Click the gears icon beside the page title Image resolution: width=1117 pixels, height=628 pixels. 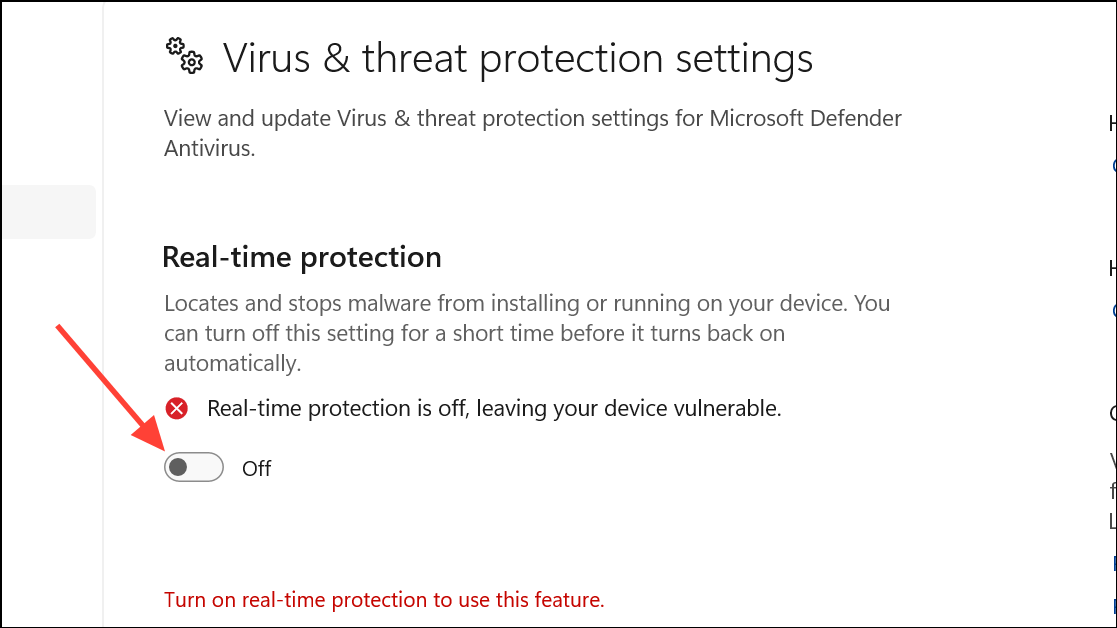point(185,56)
